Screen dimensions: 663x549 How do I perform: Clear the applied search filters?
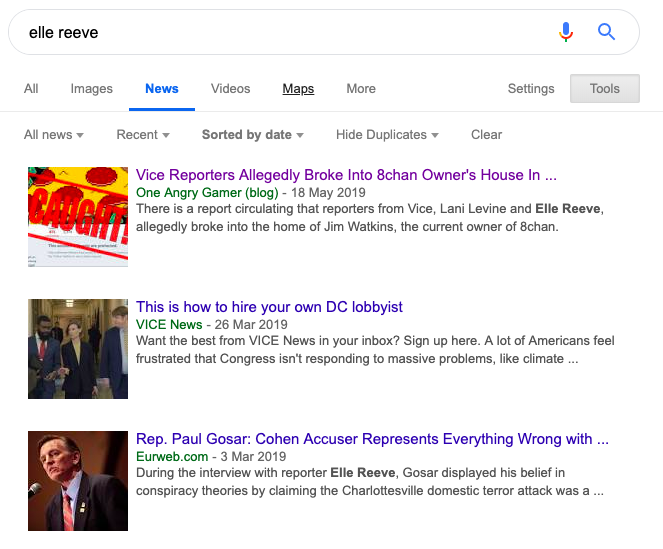pos(486,135)
